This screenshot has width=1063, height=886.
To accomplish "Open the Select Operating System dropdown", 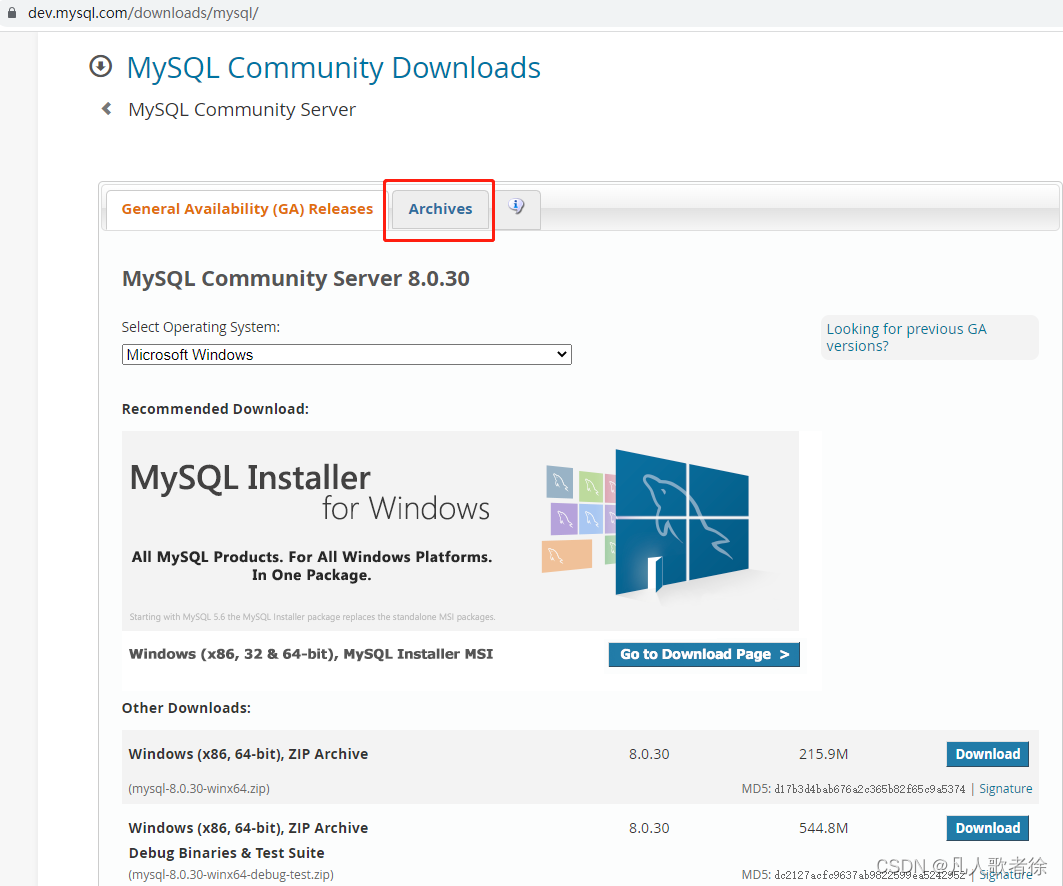I will click(x=346, y=355).
